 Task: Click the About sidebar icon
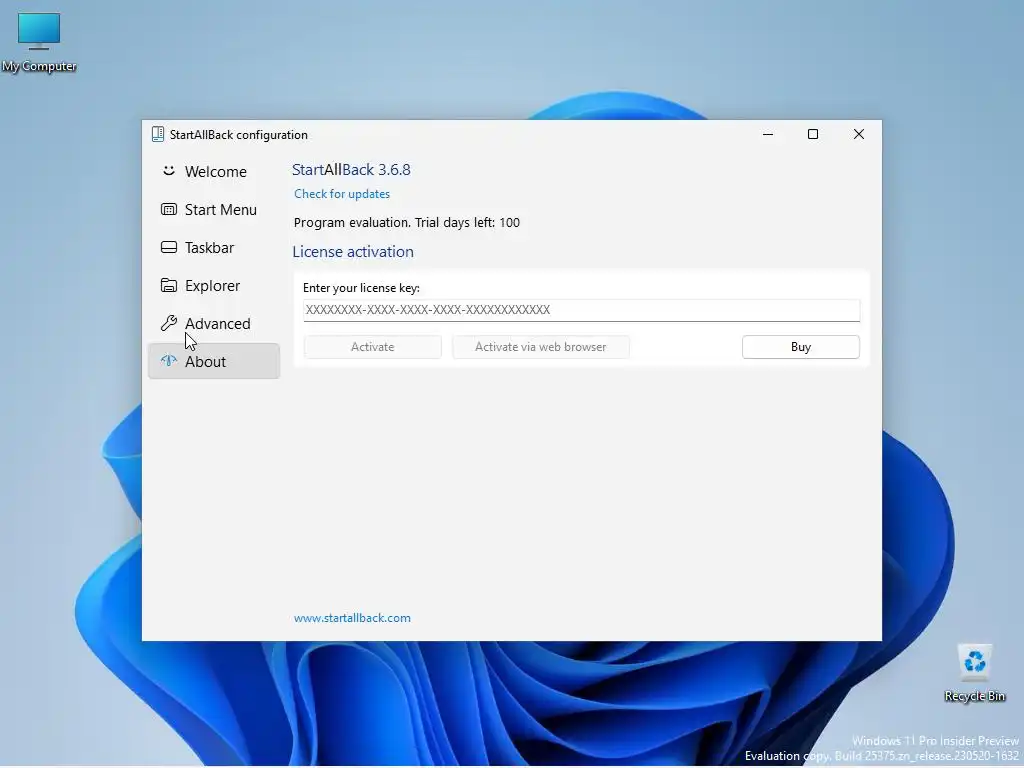click(168, 360)
